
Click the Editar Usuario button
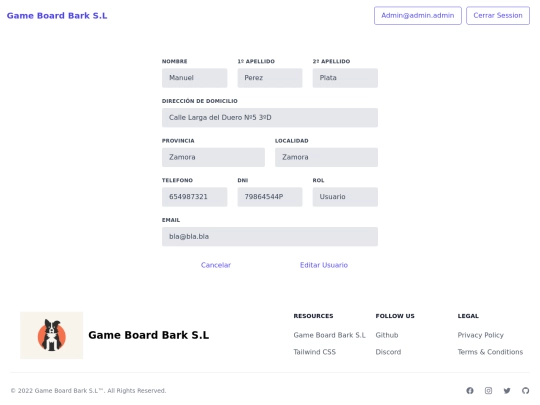pyautogui.click(x=324, y=265)
